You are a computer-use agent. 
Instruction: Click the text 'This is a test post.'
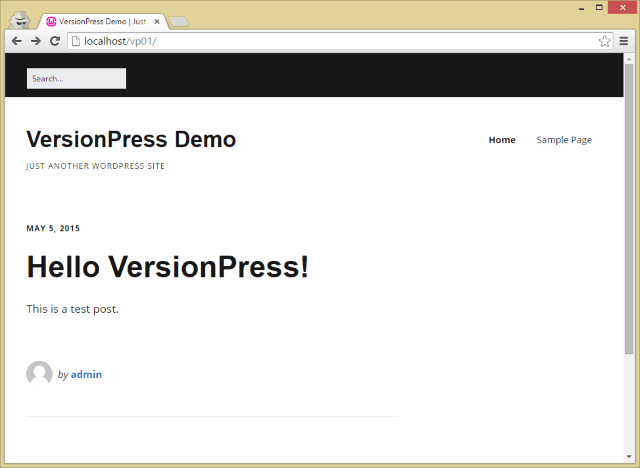(72, 309)
